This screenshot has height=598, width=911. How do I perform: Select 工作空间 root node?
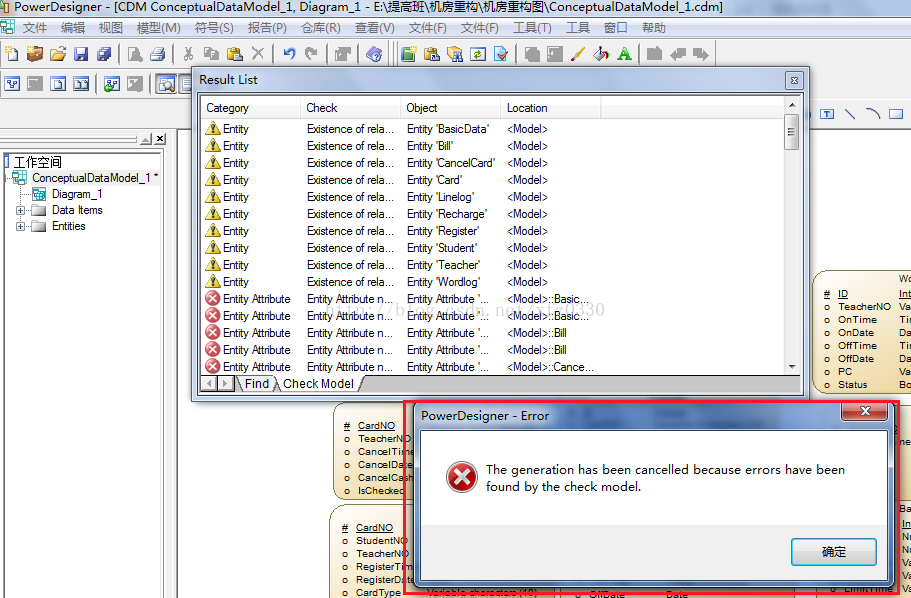[37, 162]
